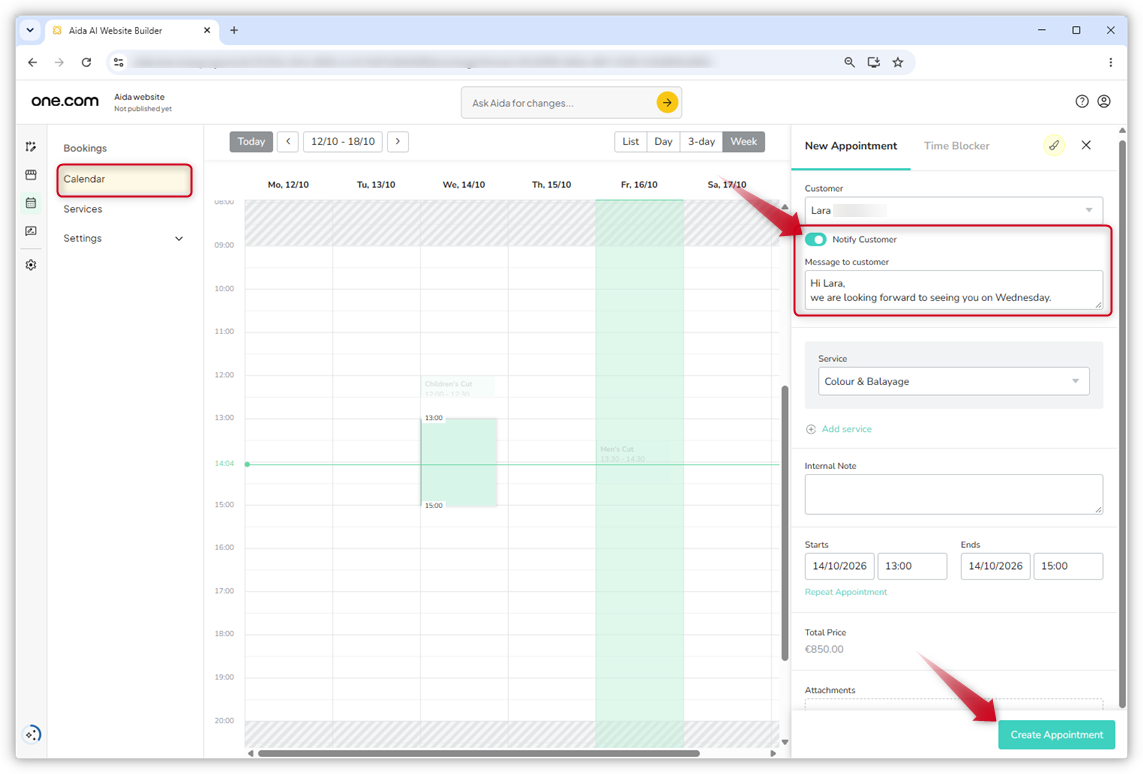Open the site information icon in address bar
1143x774 pixels.
coord(119,63)
